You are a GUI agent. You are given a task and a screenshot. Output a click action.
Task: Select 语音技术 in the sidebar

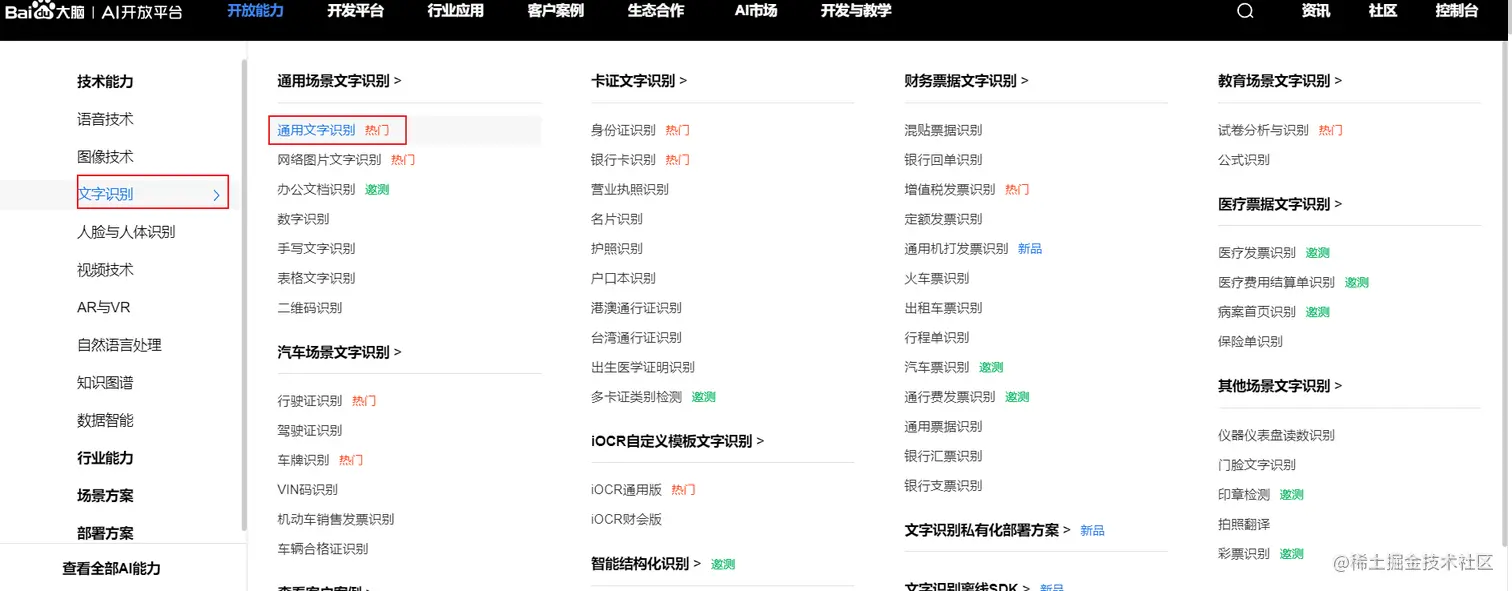[x=105, y=119]
